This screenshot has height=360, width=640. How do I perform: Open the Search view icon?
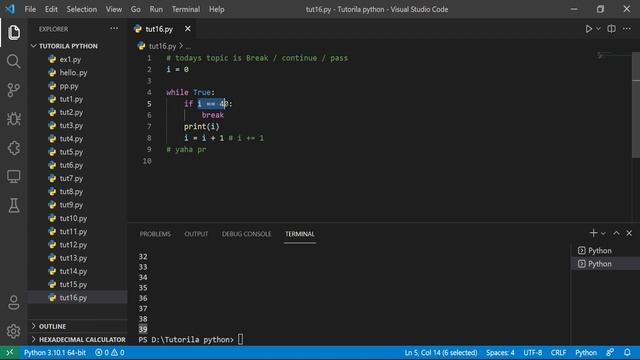tap(13, 61)
